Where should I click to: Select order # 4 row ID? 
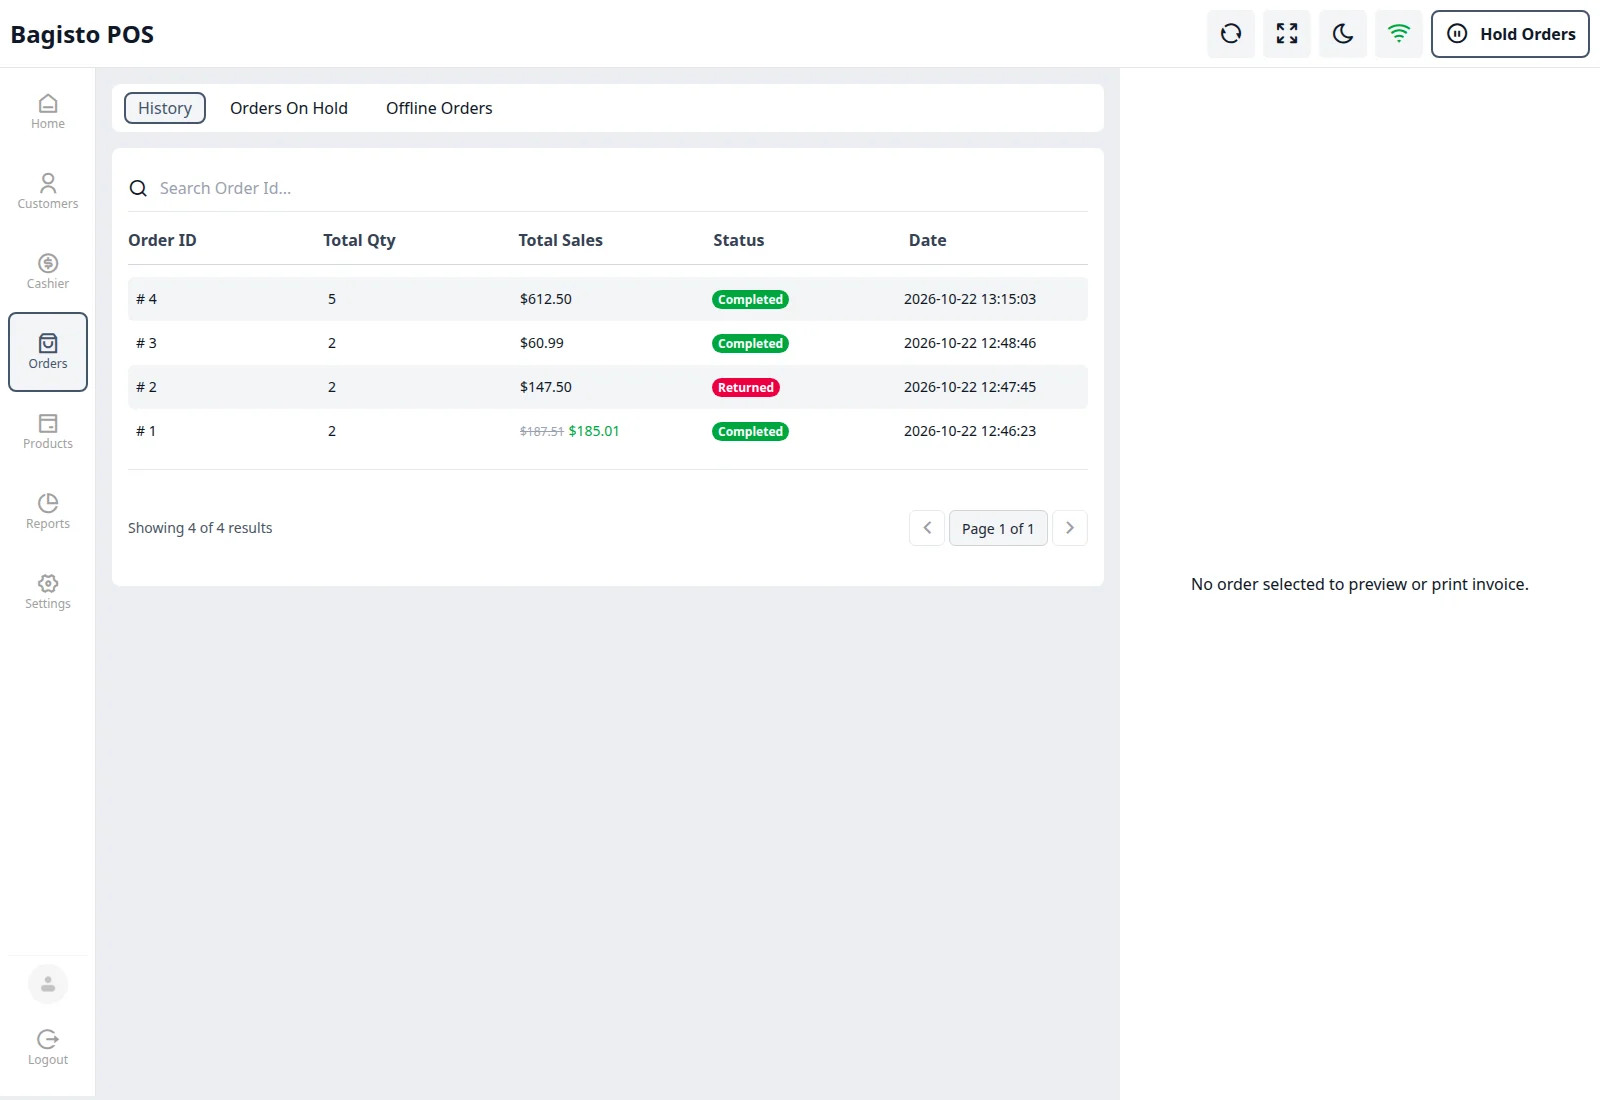(147, 299)
